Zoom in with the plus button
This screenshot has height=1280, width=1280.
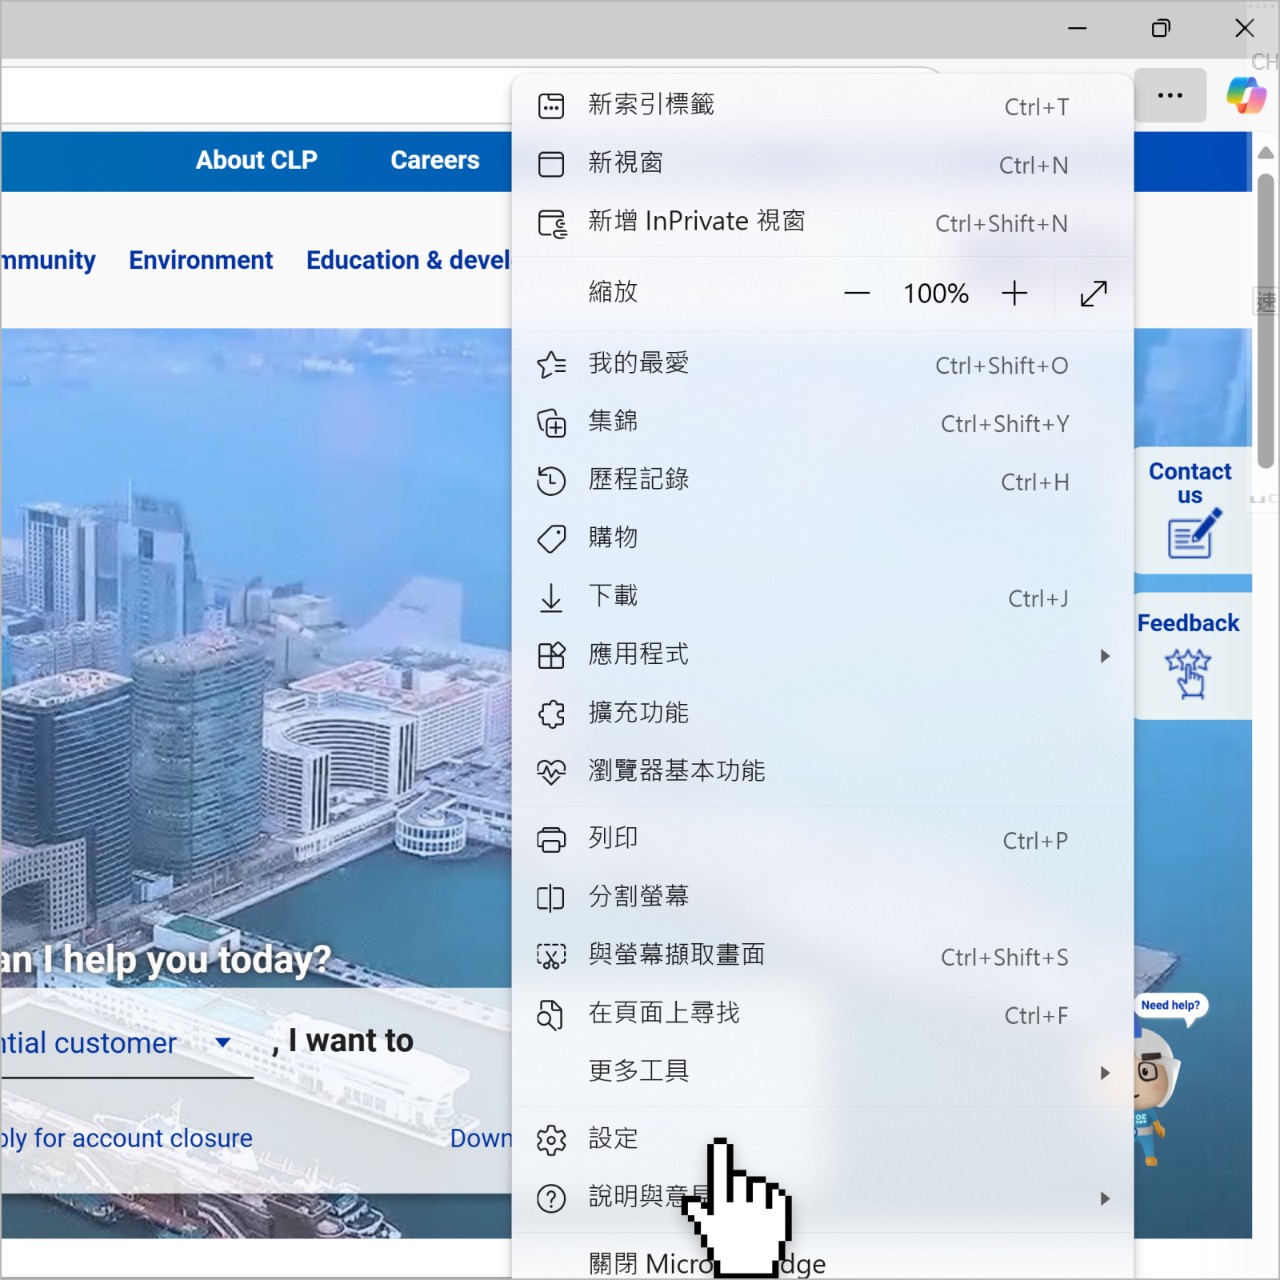1014,293
